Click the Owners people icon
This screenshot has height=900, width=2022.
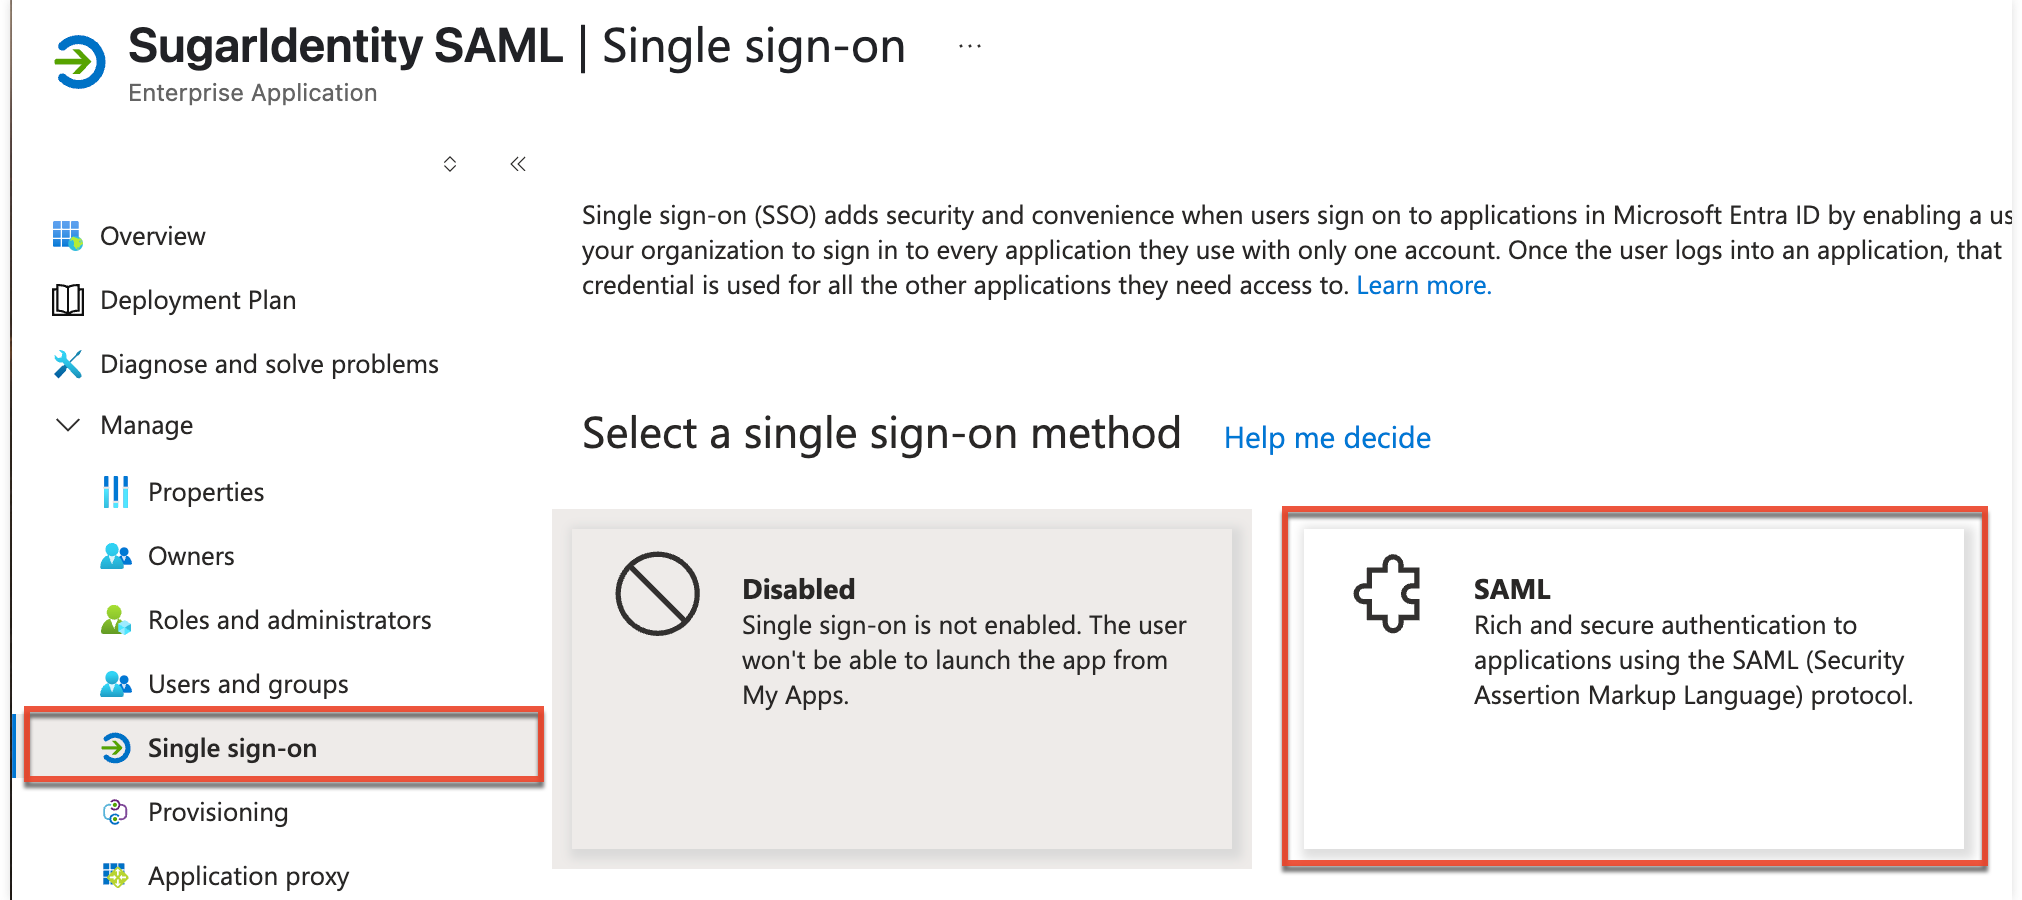pos(116,556)
